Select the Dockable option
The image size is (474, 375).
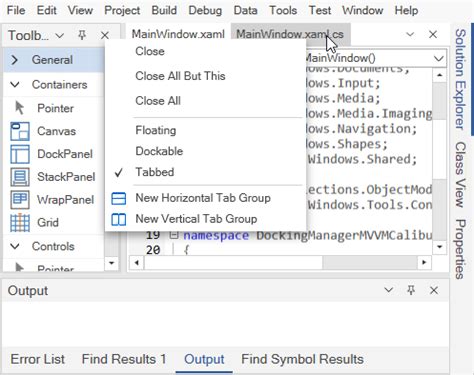pyautogui.click(x=159, y=151)
